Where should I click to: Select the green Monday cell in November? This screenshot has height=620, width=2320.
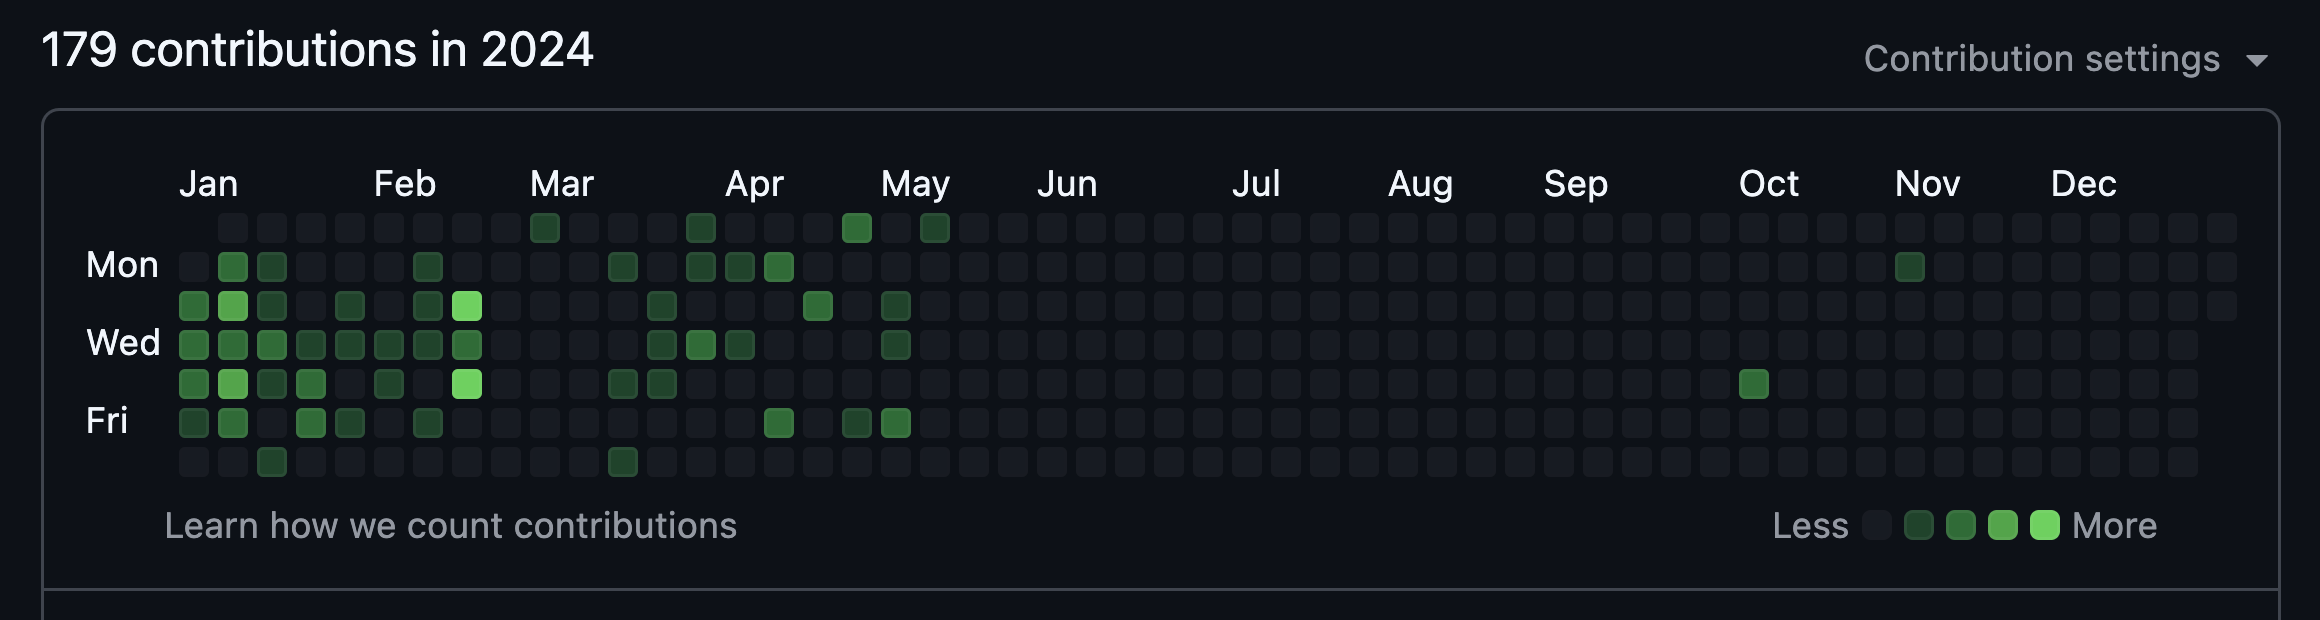(1909, 267)
